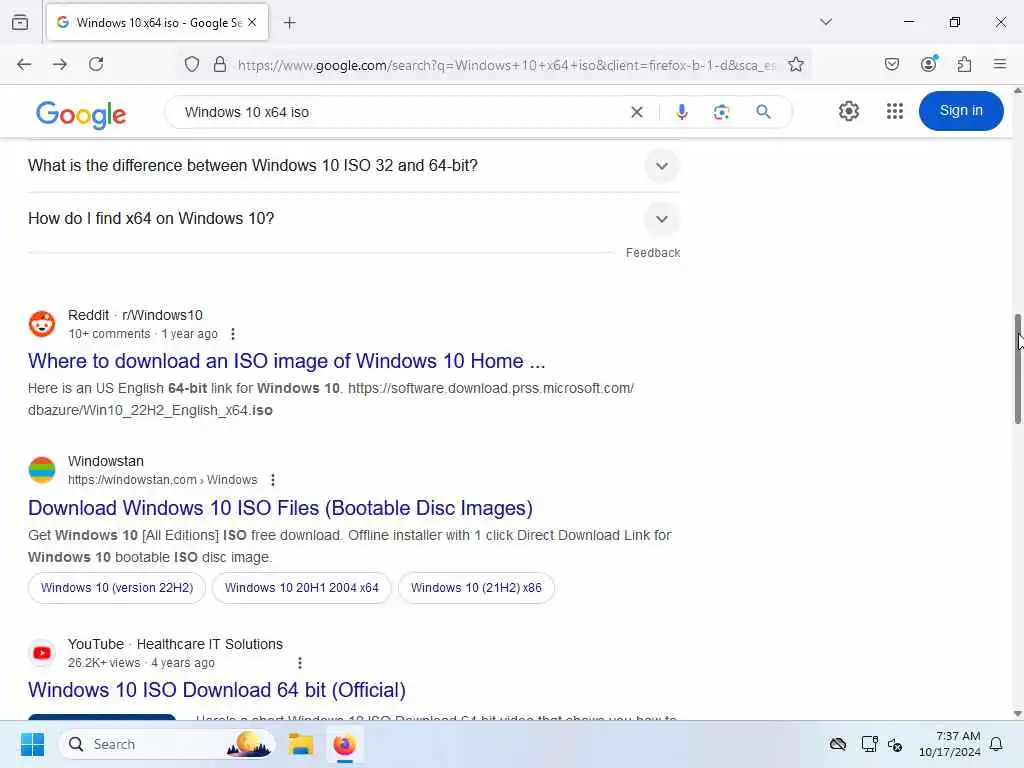This screenshot has width=1024, height=768.
Task: Click the URL address bar
Action: pos(506,65)
